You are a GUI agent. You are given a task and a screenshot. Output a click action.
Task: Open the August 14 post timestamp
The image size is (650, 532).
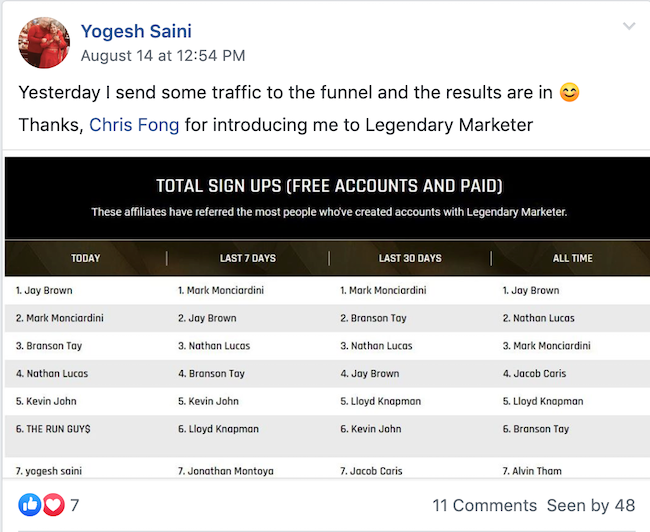point(163,56)
